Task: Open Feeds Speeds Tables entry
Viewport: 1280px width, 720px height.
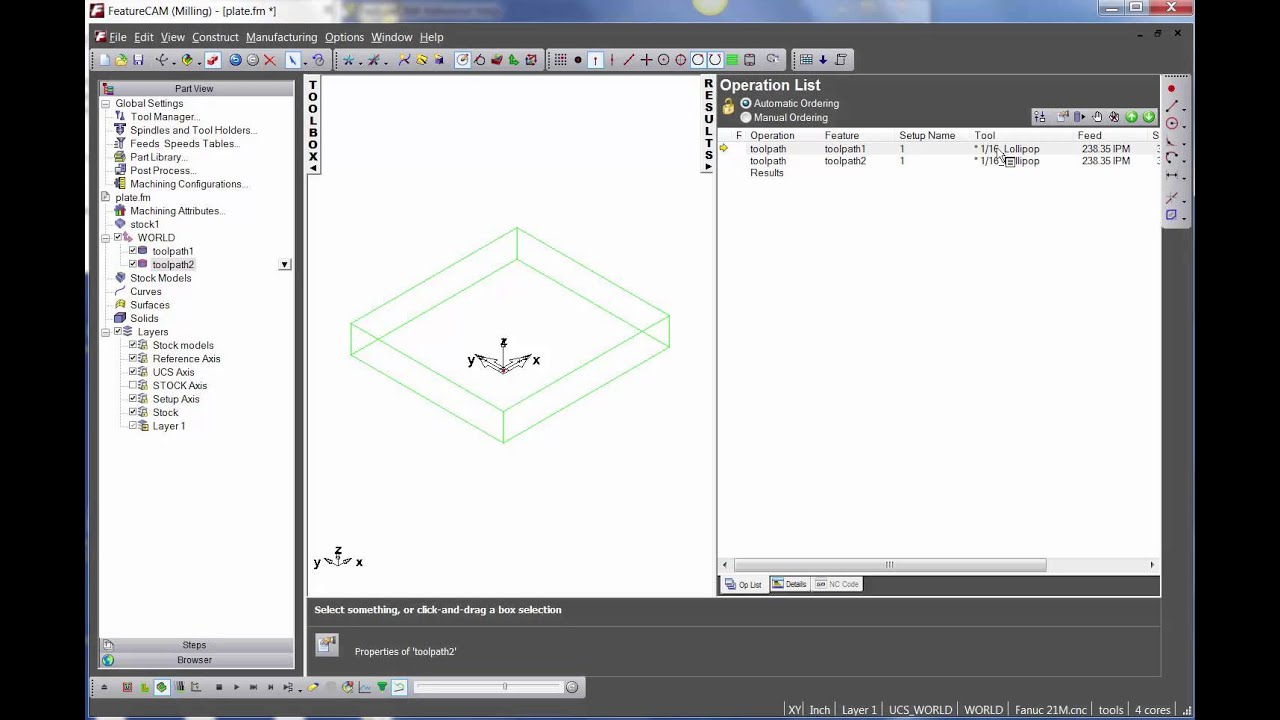Action: click(x=184, y=144)
